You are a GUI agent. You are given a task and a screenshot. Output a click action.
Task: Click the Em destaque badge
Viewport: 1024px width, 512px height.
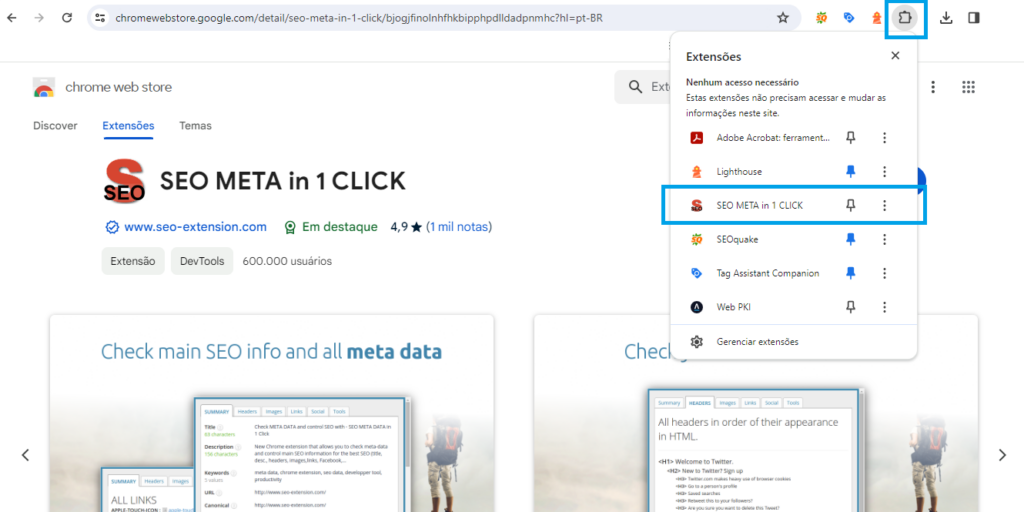coord(331,227)
